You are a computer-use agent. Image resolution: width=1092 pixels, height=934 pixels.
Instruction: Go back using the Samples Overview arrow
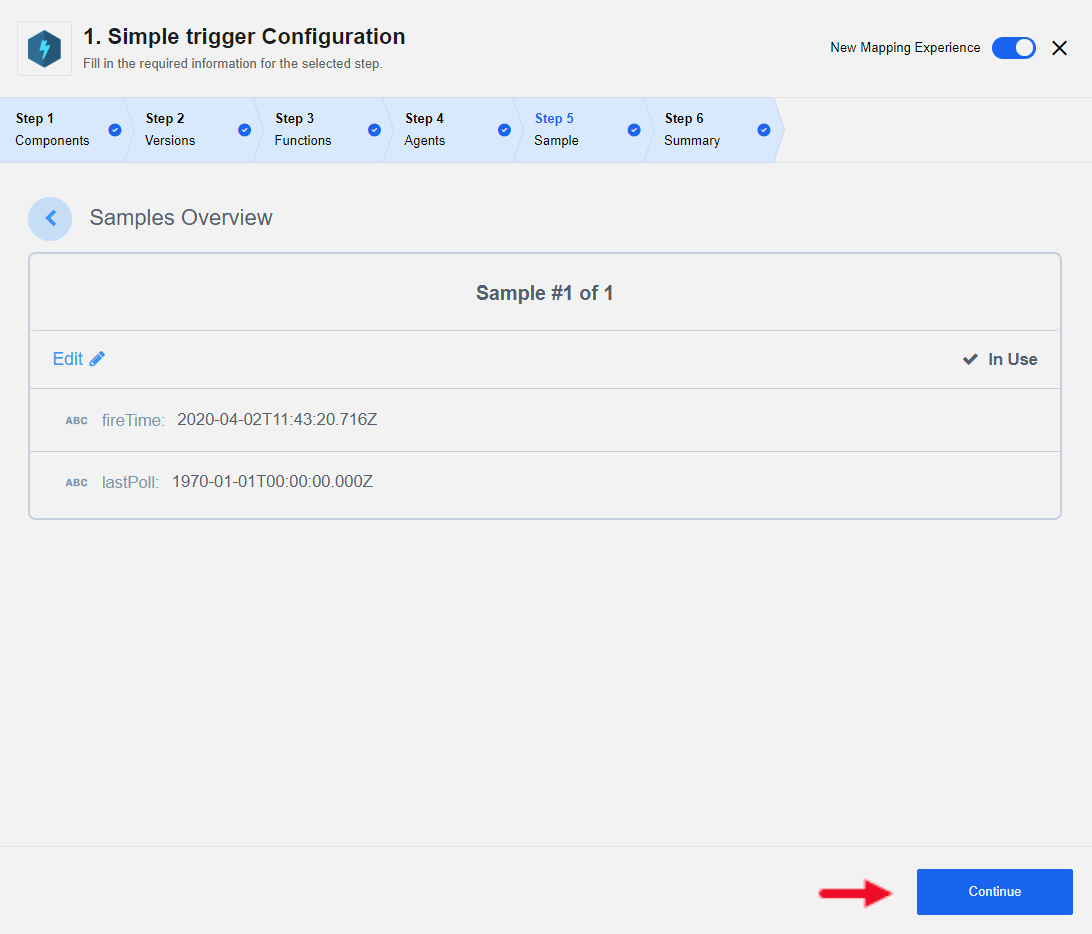(x=50, y=219)
